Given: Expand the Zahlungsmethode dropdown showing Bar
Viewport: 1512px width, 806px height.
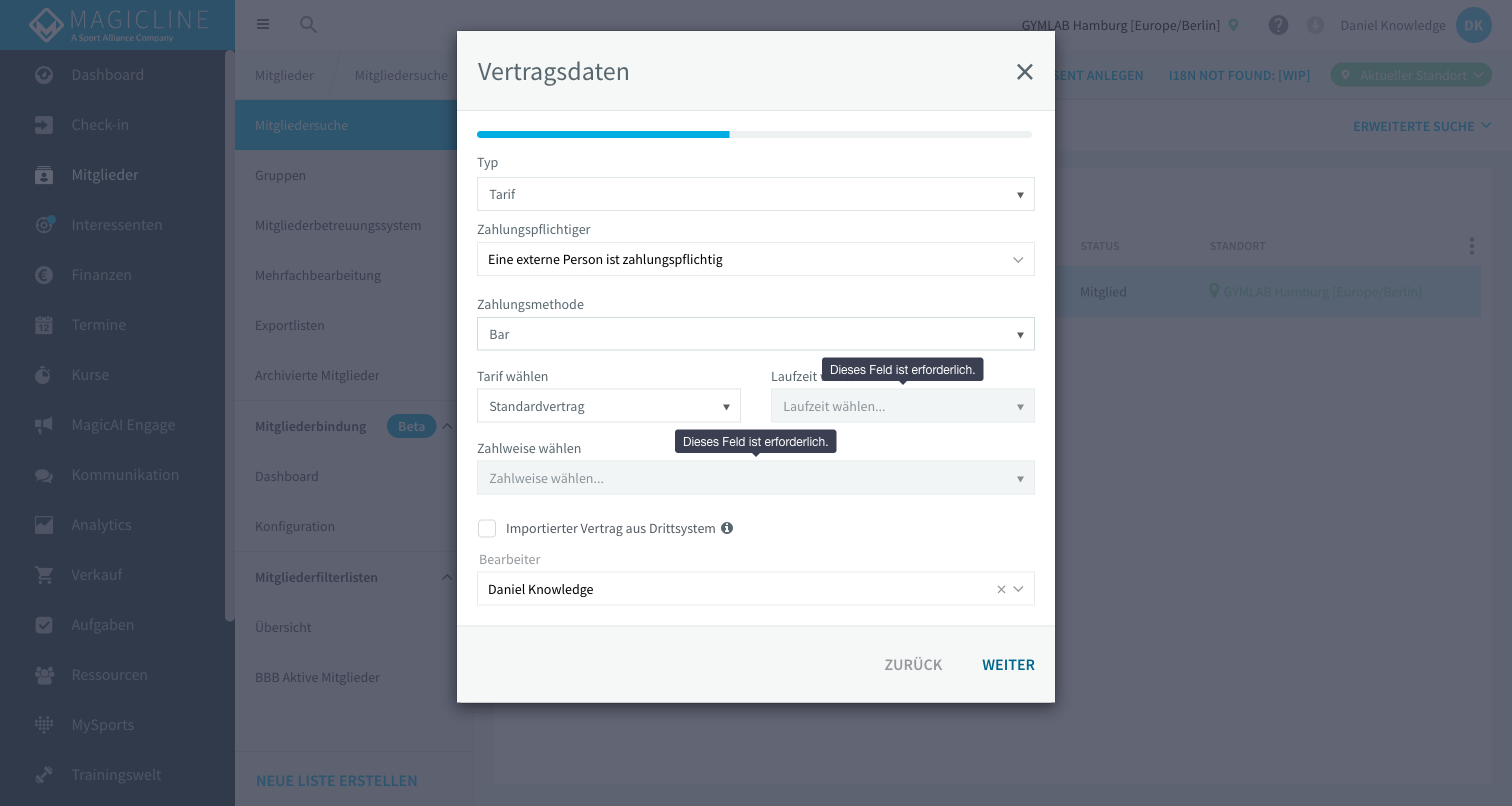Looking at the screenshot, I should [756, 334].
